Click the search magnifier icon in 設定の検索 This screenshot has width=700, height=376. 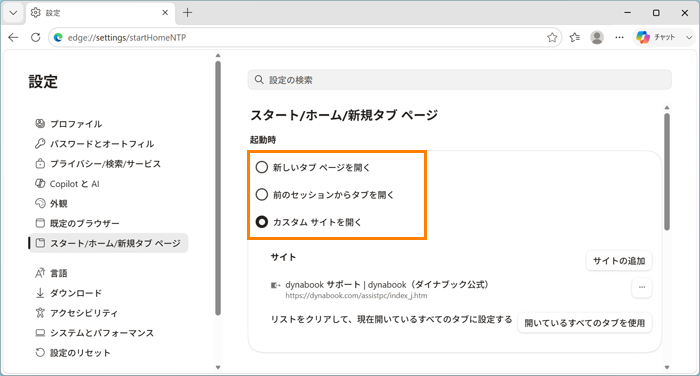[259, 79]
